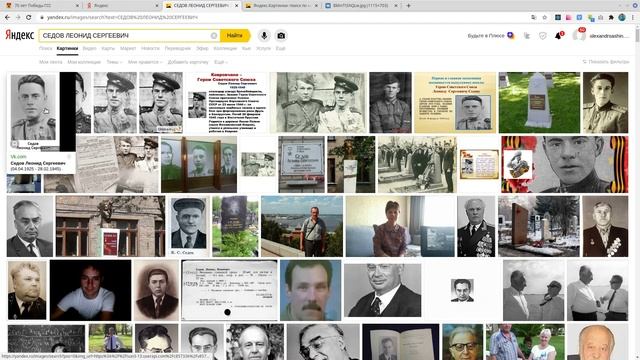This screenshot has width=640, height=360.
Task: Open the Chrome profile avatar in toolbar
Action: [622, 18]
